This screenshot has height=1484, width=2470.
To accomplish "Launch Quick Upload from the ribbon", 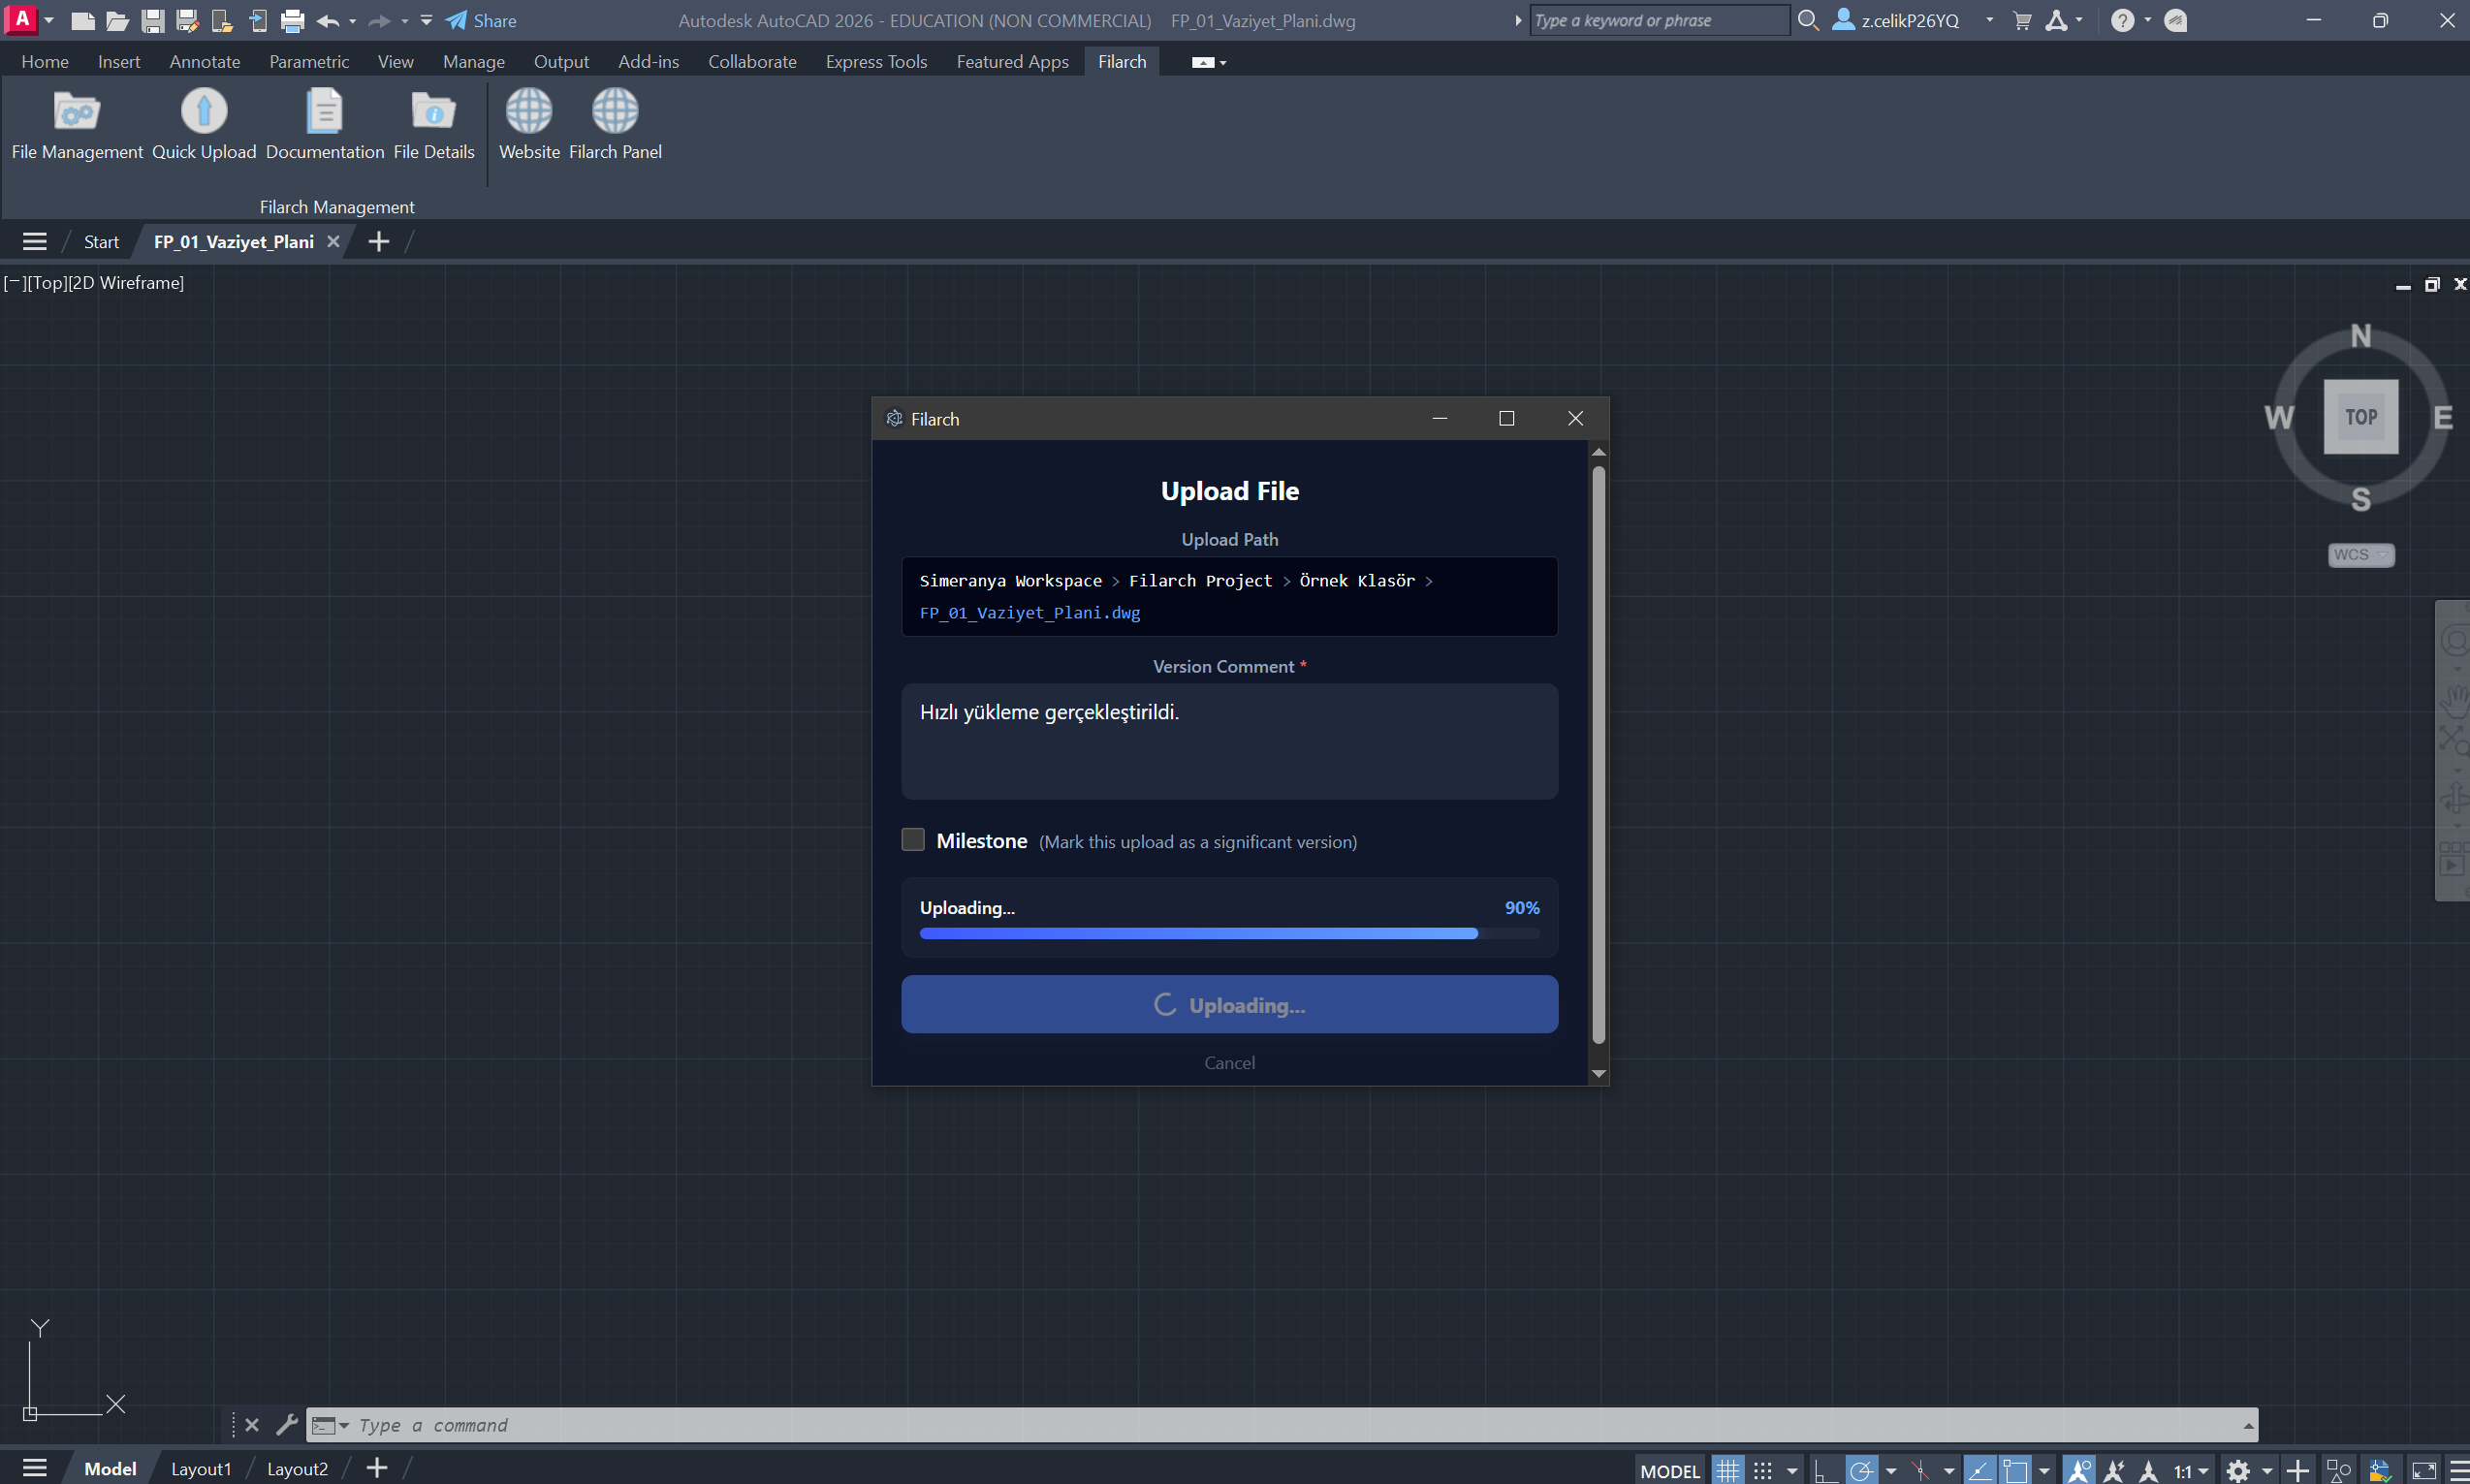I will pyautogui.click(x=204, y=124).
